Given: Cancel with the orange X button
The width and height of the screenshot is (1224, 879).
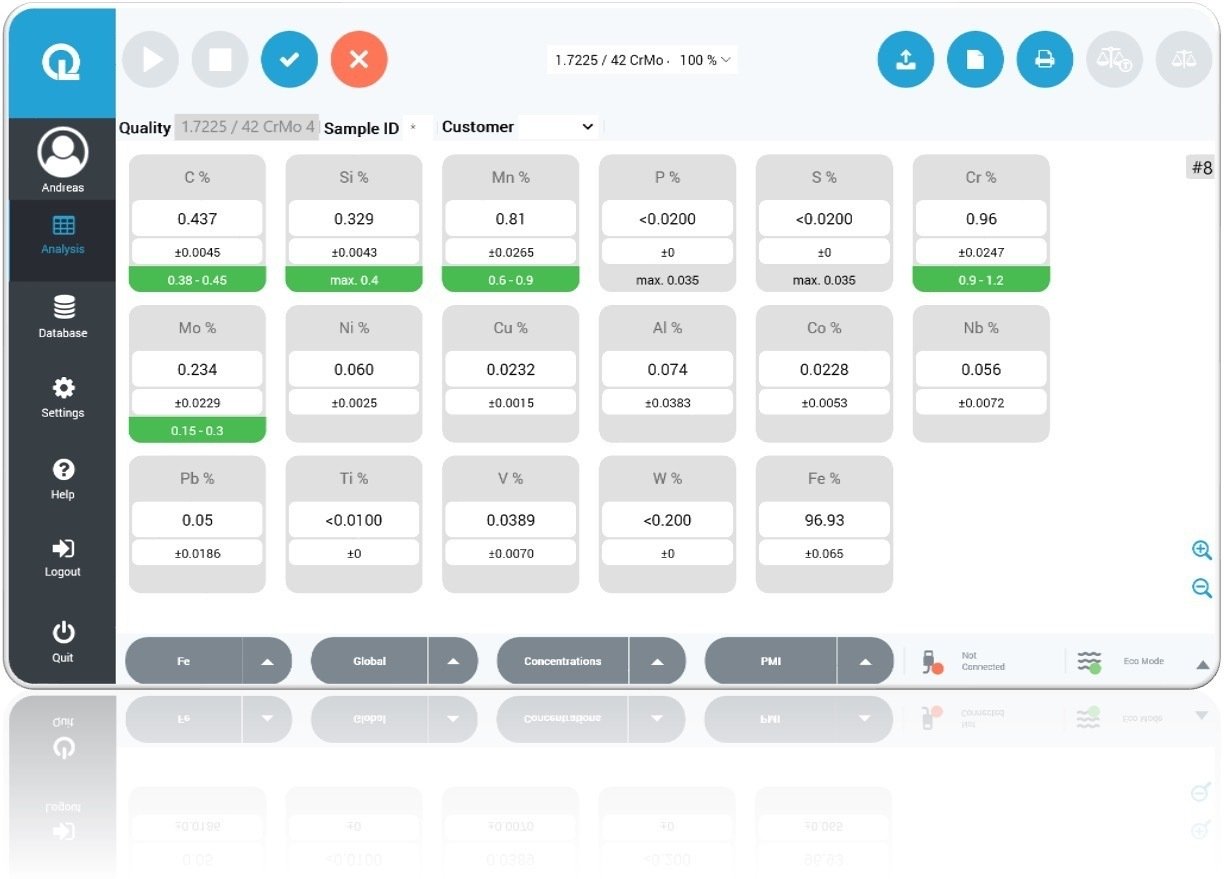Looking at the screenshot, I should tap(359, 60).
